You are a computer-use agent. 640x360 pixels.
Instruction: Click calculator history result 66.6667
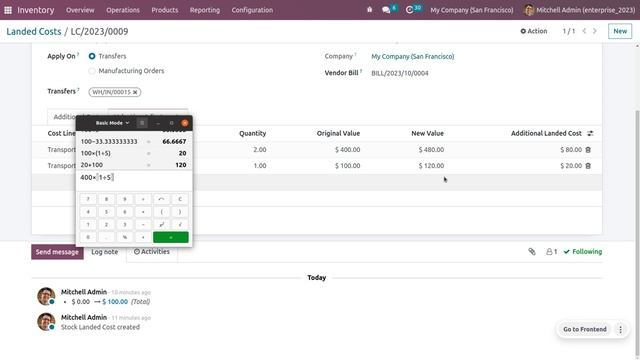(174, 142)
